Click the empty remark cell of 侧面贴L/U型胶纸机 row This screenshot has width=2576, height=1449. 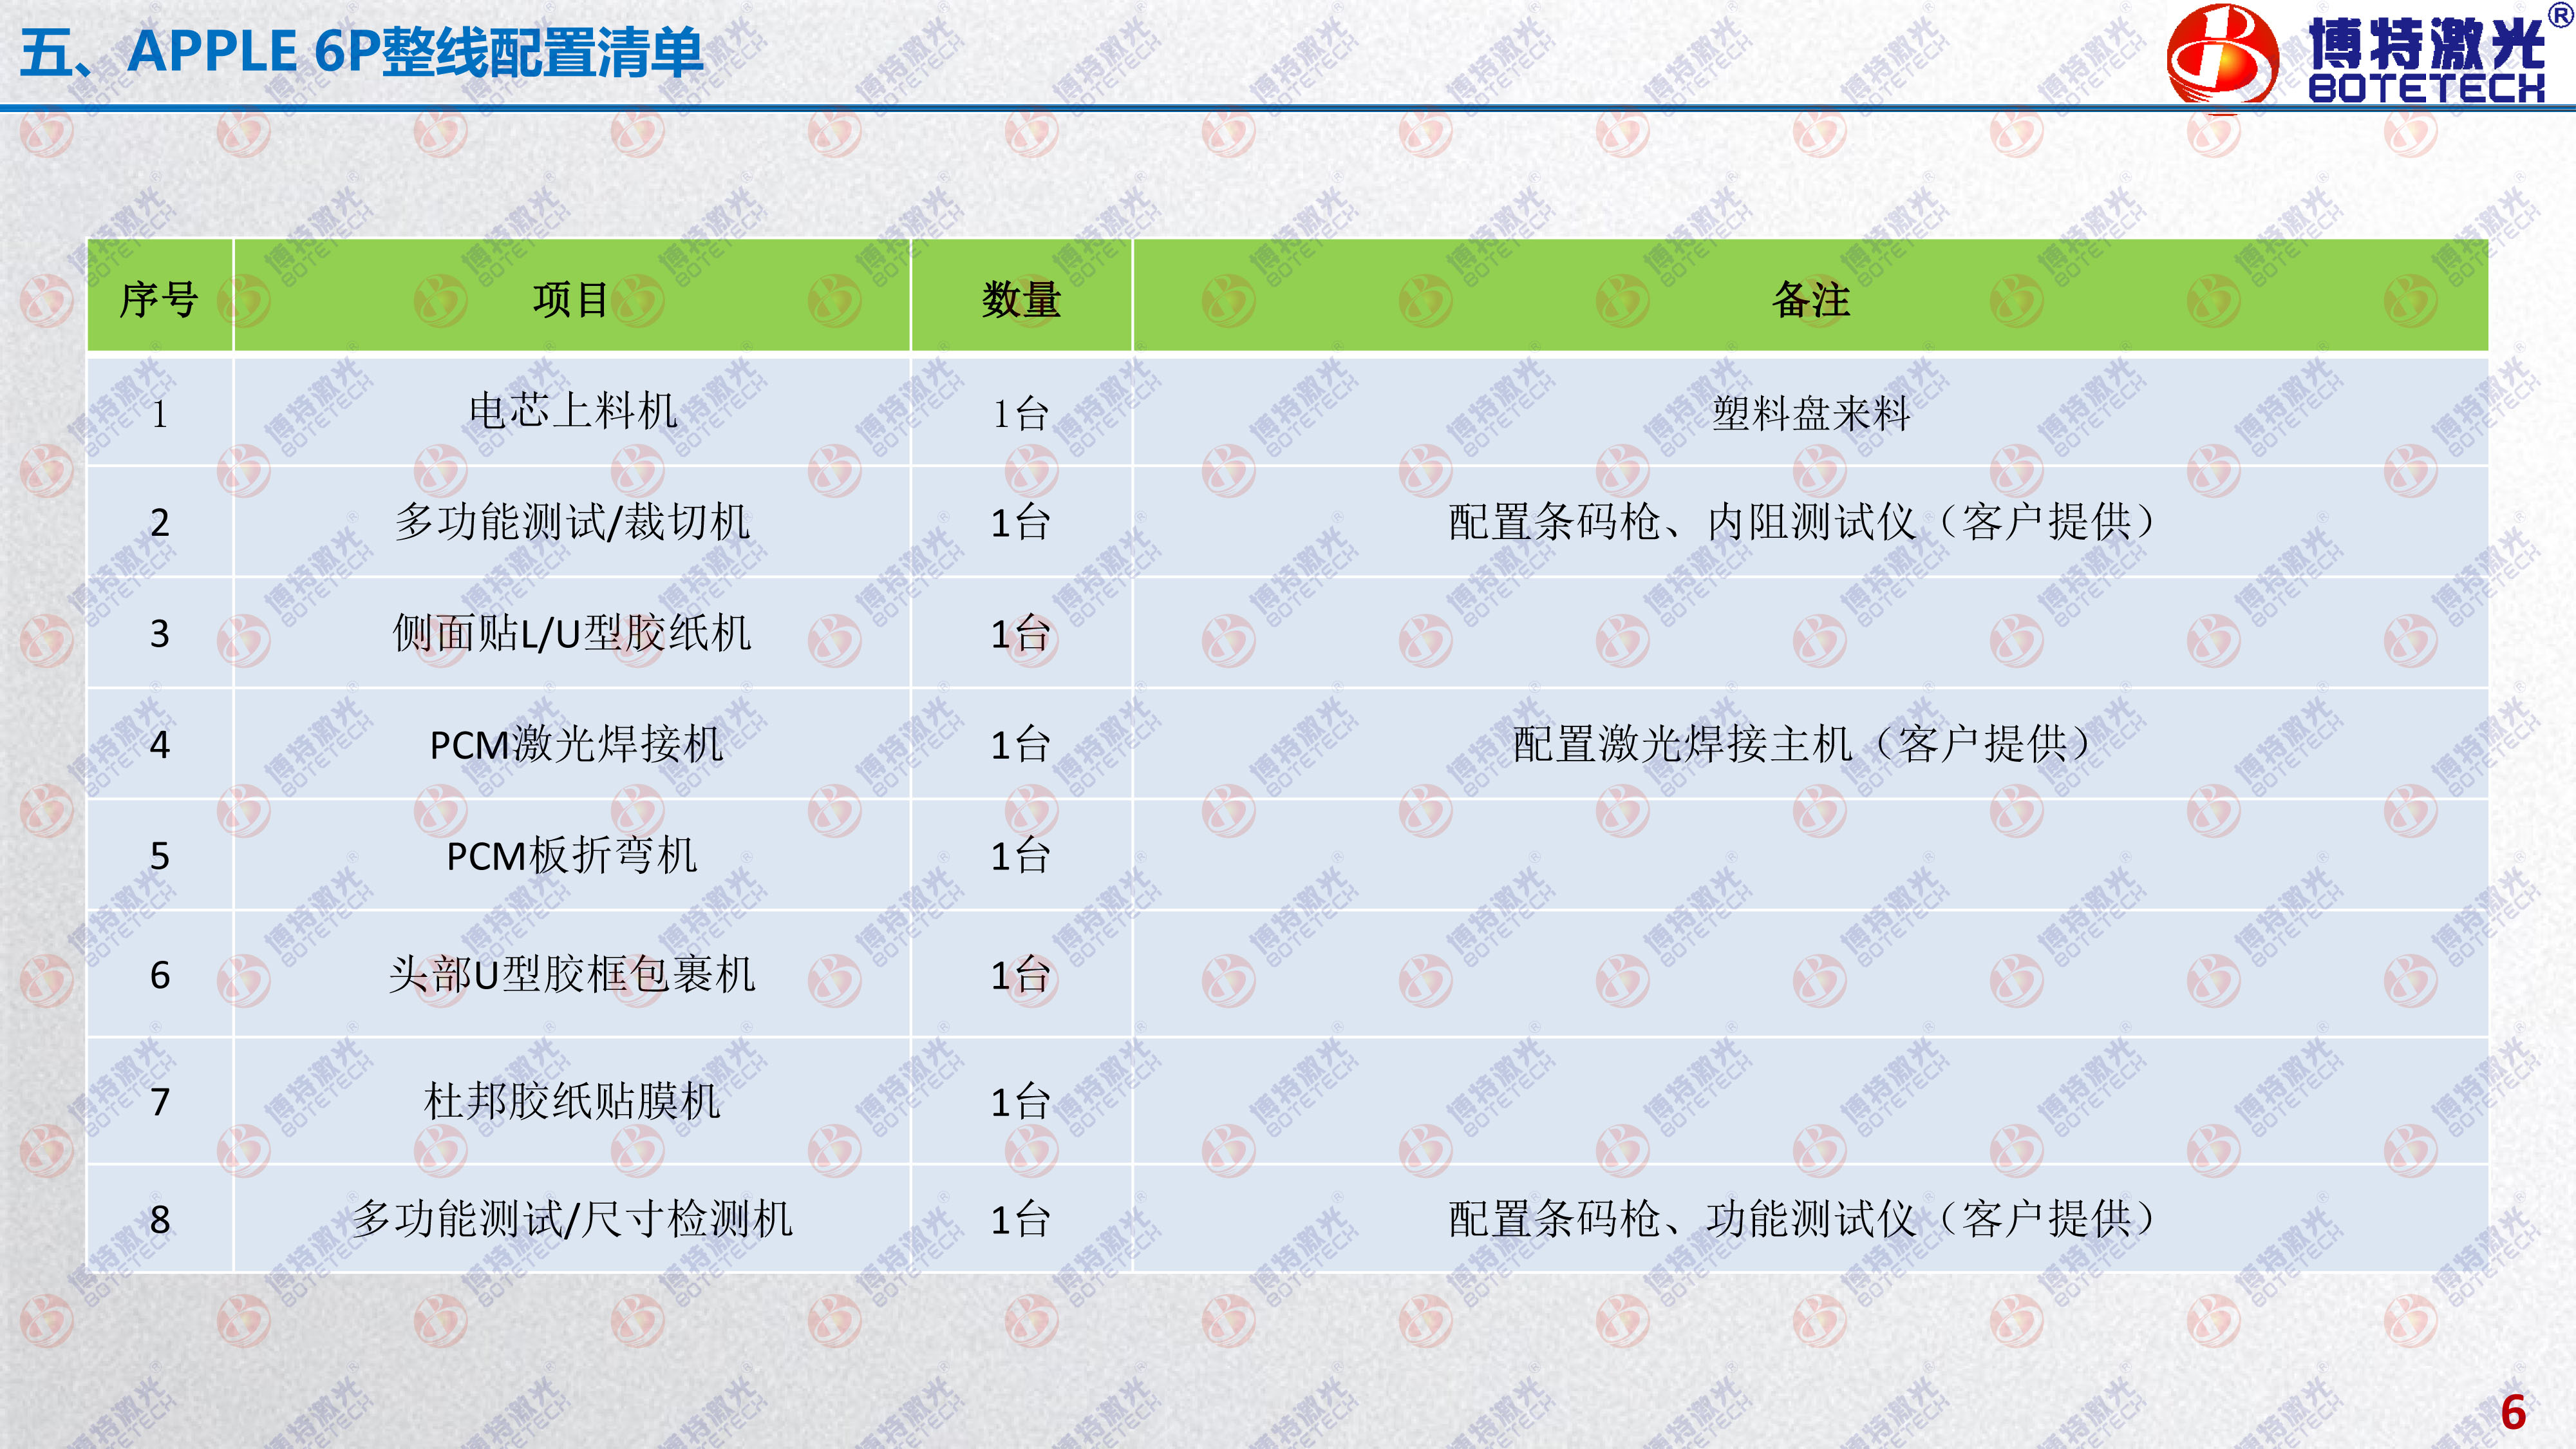tap(1810, 633)
